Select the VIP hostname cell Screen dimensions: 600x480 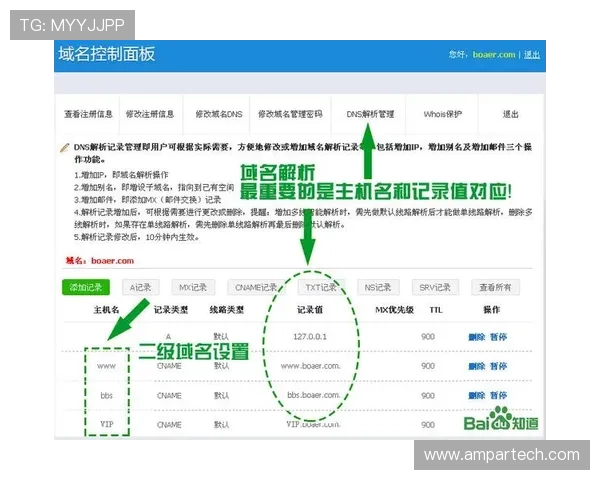pyautogui.click(x=107, y=424)
